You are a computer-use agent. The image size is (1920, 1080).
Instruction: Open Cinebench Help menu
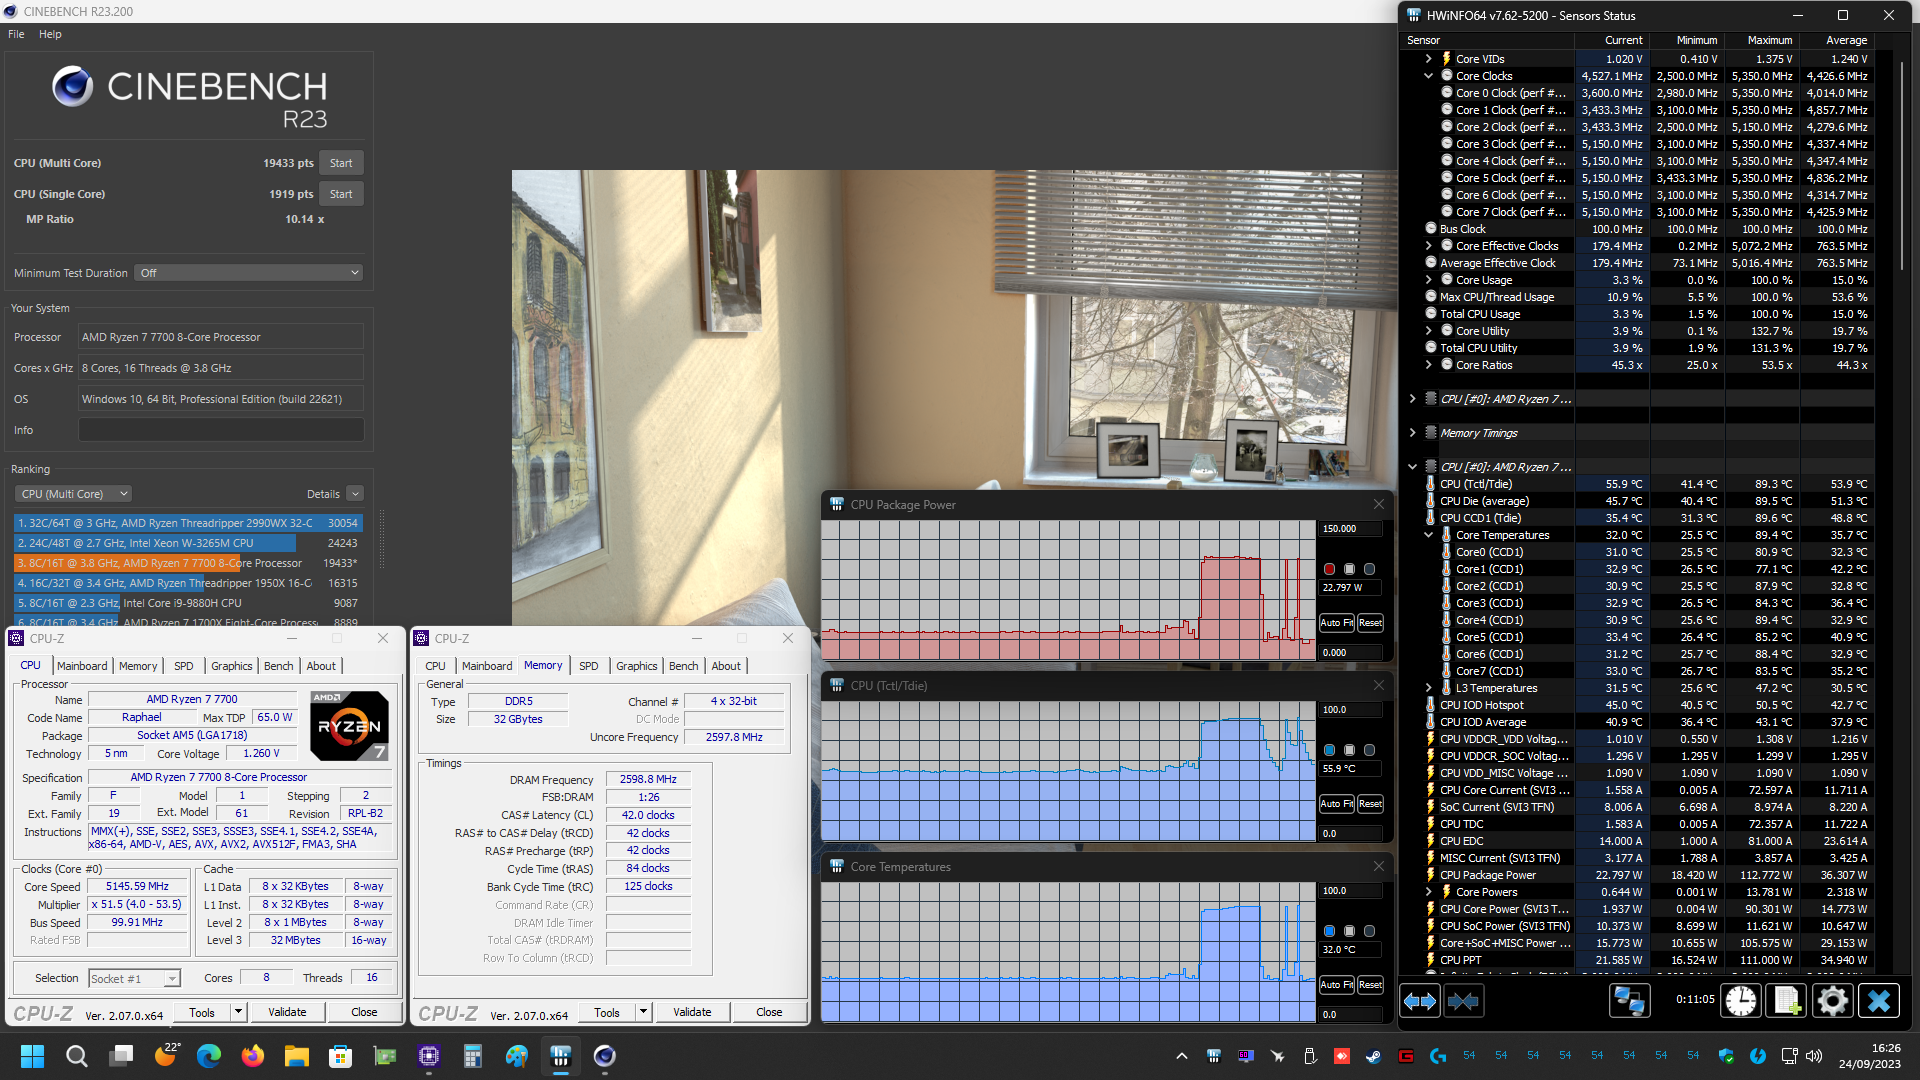point(50,34)
